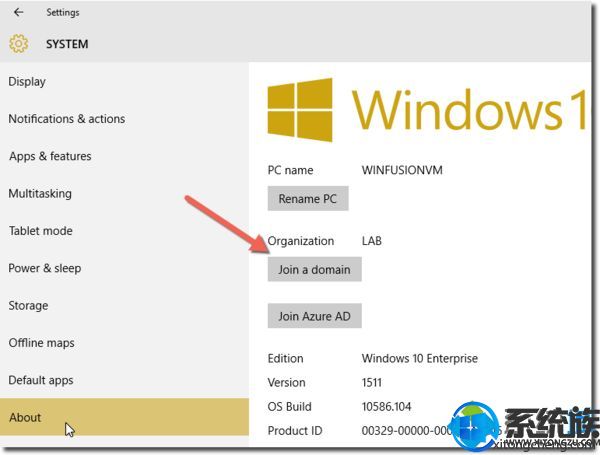Click the Organization label
Screen dimensions: 600x455
pyautogui.click(x=301, y=241)
